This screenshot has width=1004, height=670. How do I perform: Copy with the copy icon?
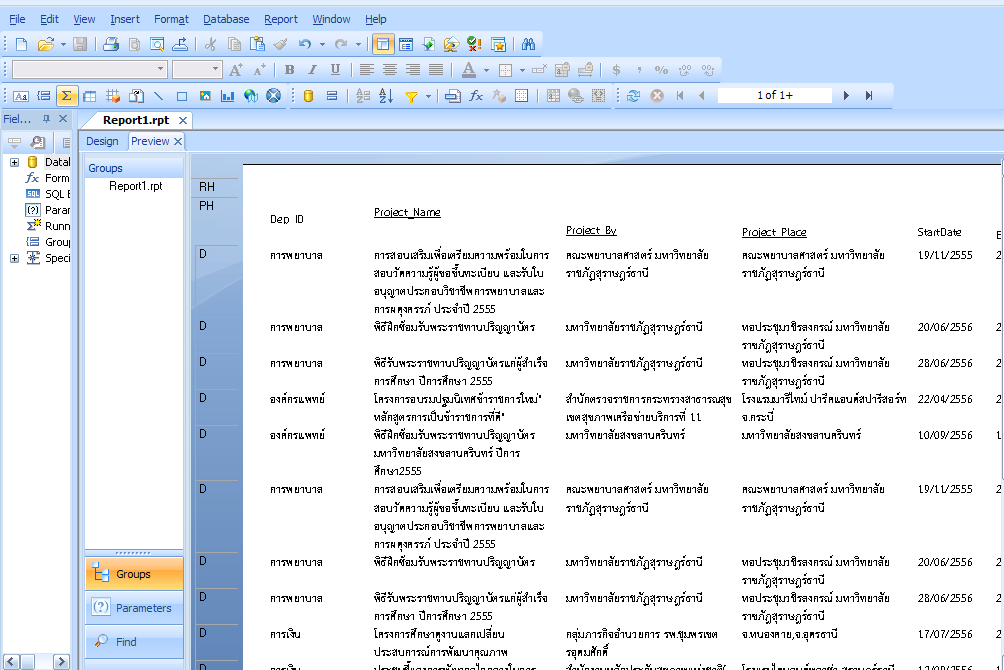(x=234, y=44)
